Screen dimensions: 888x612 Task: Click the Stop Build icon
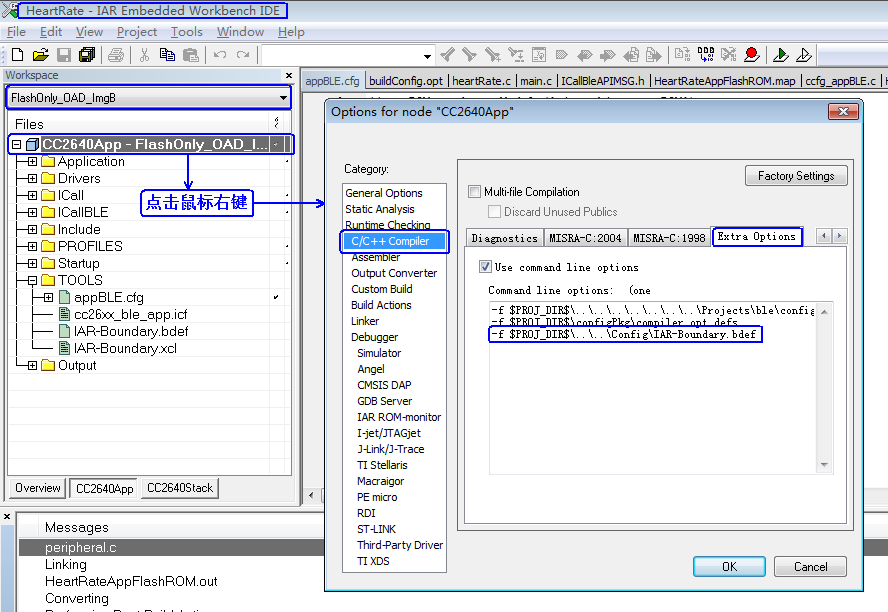729,55
